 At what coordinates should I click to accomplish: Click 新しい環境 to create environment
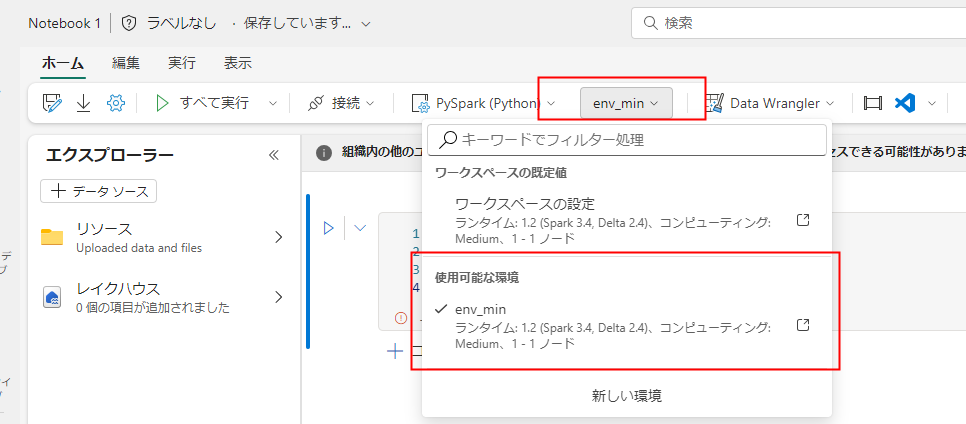click(627, 396)
